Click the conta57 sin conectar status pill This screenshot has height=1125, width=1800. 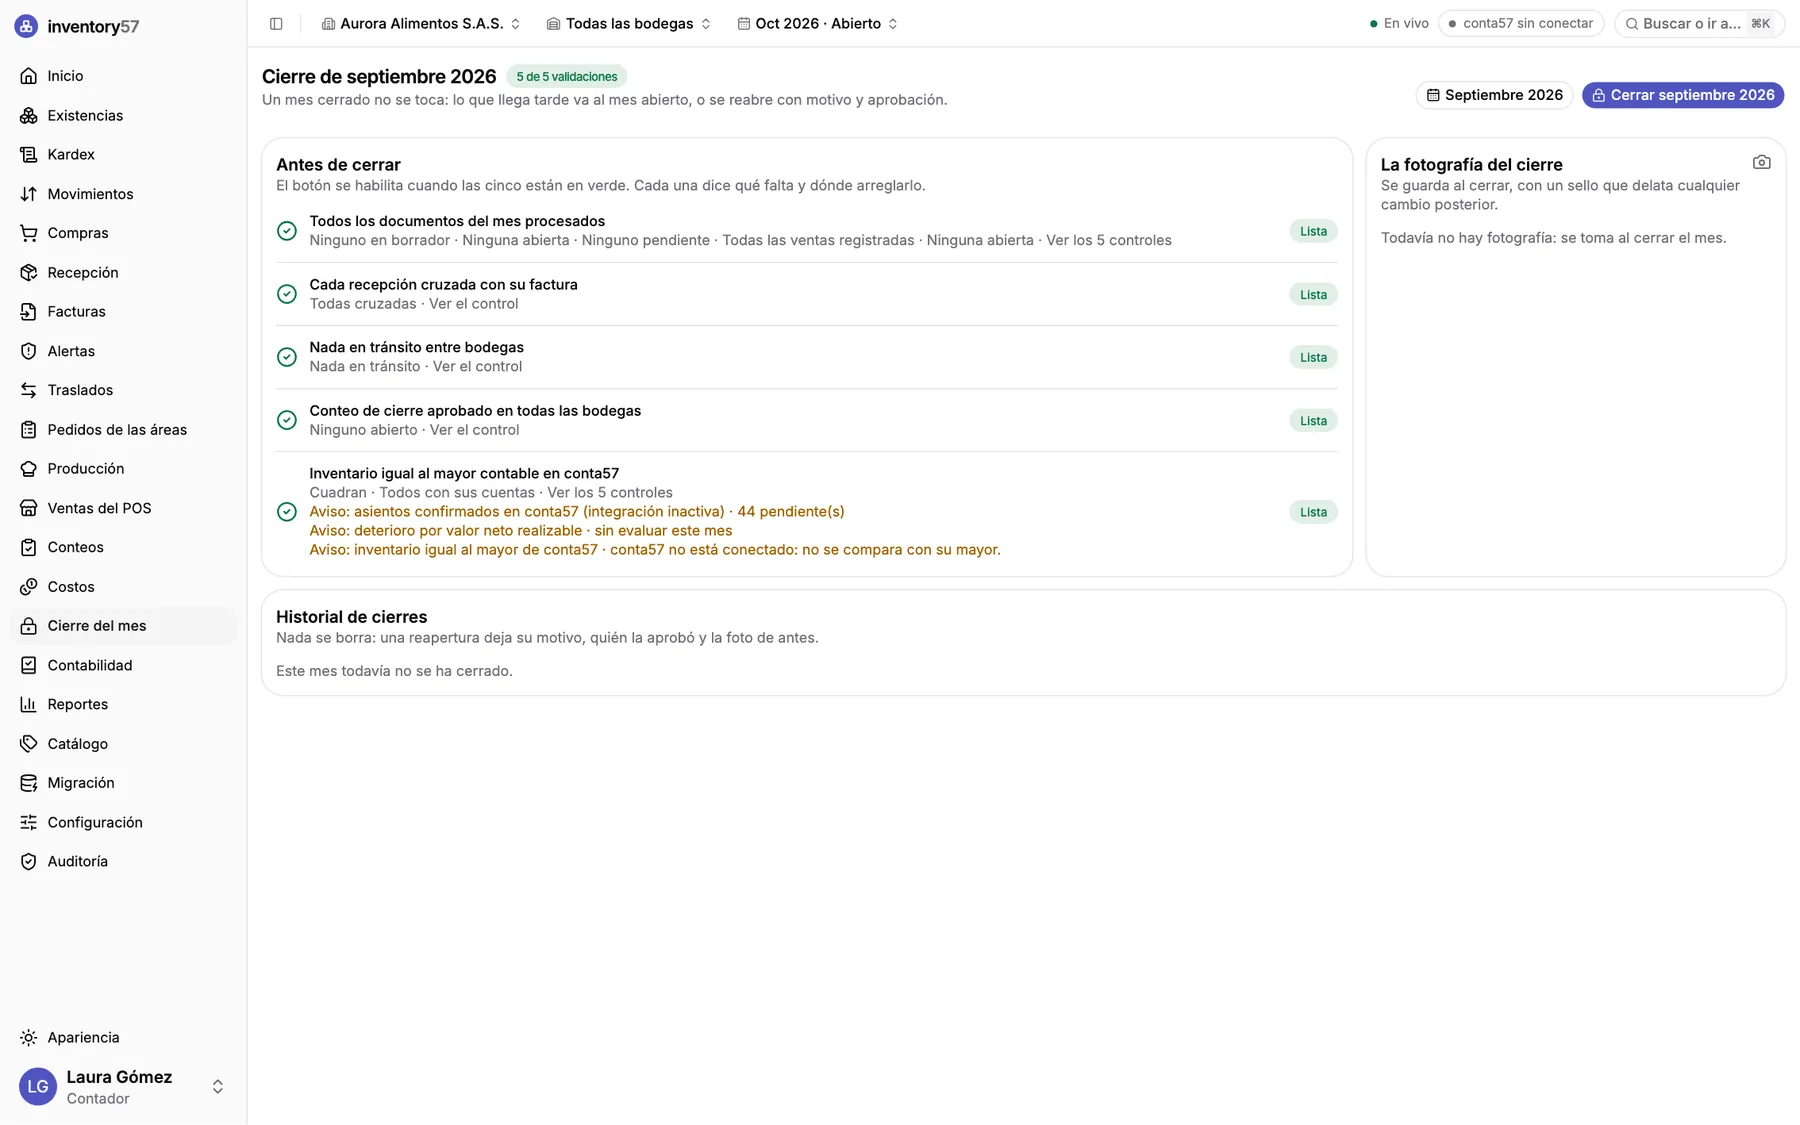(1521, 24)
